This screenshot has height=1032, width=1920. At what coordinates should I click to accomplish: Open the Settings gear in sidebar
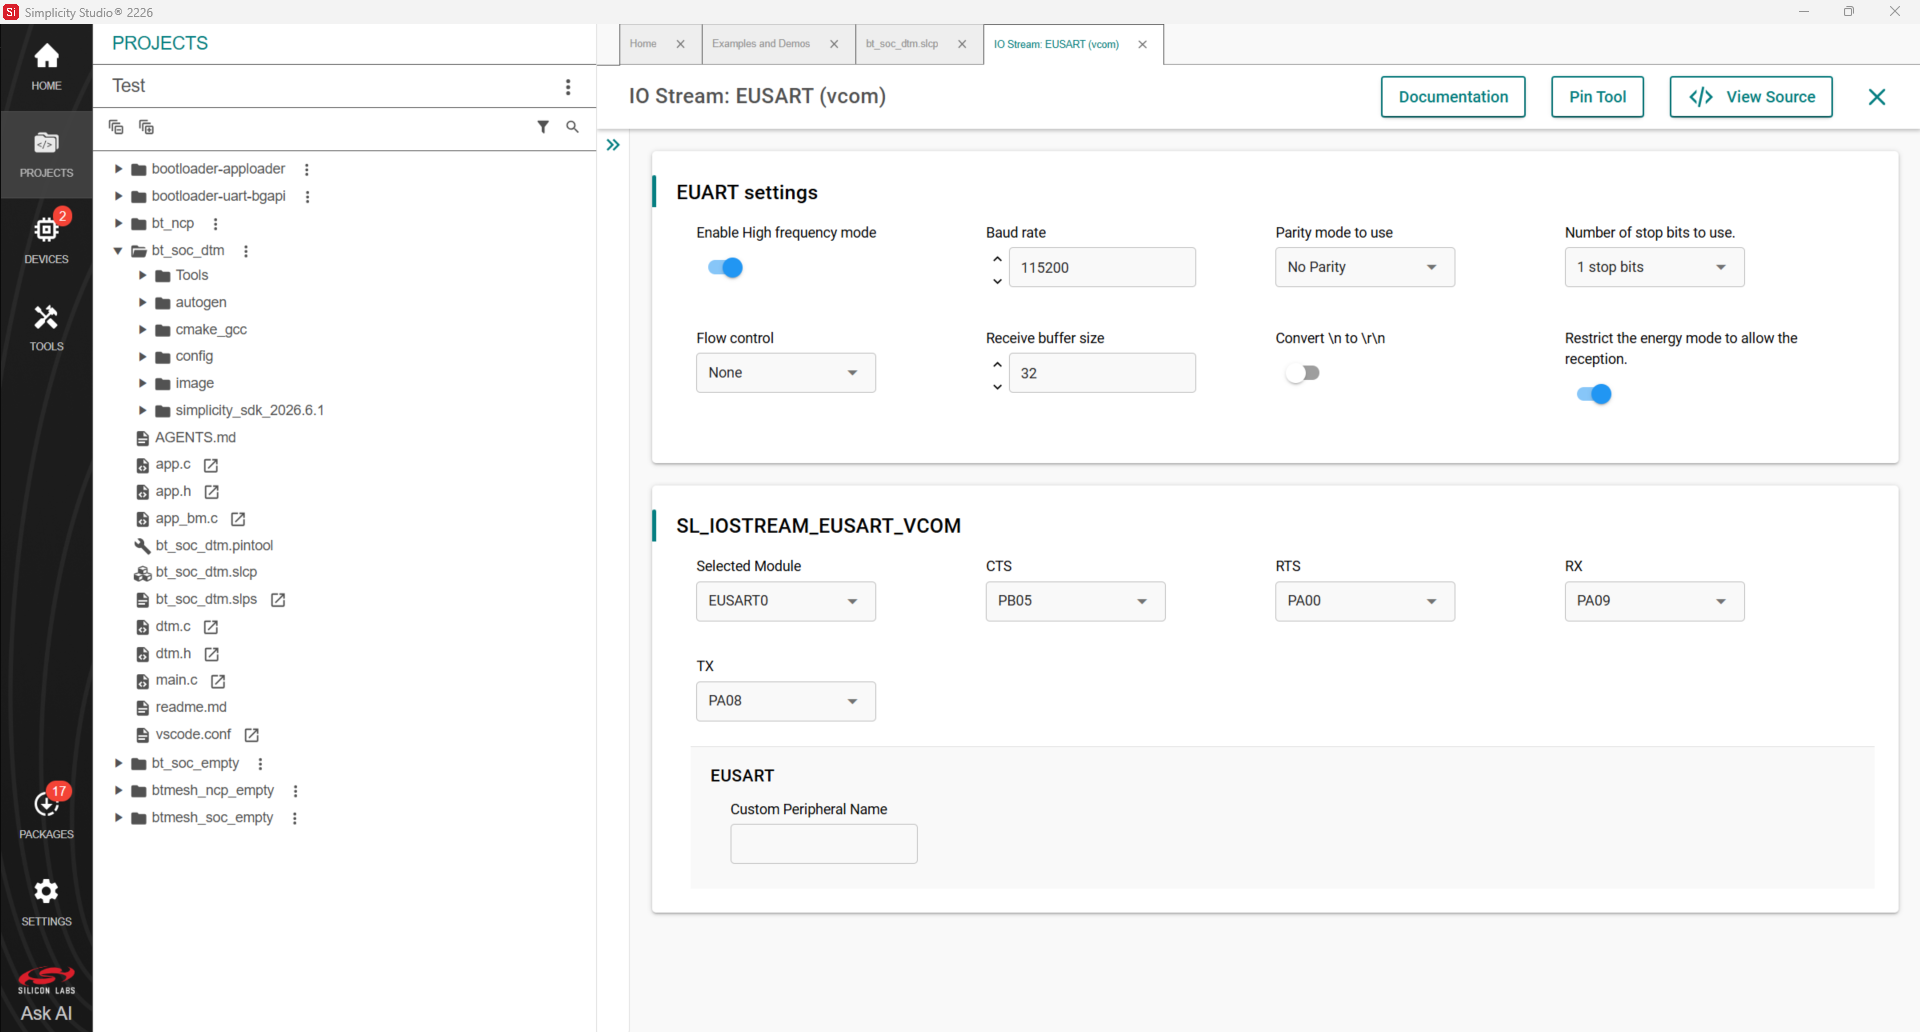[46, 902]
